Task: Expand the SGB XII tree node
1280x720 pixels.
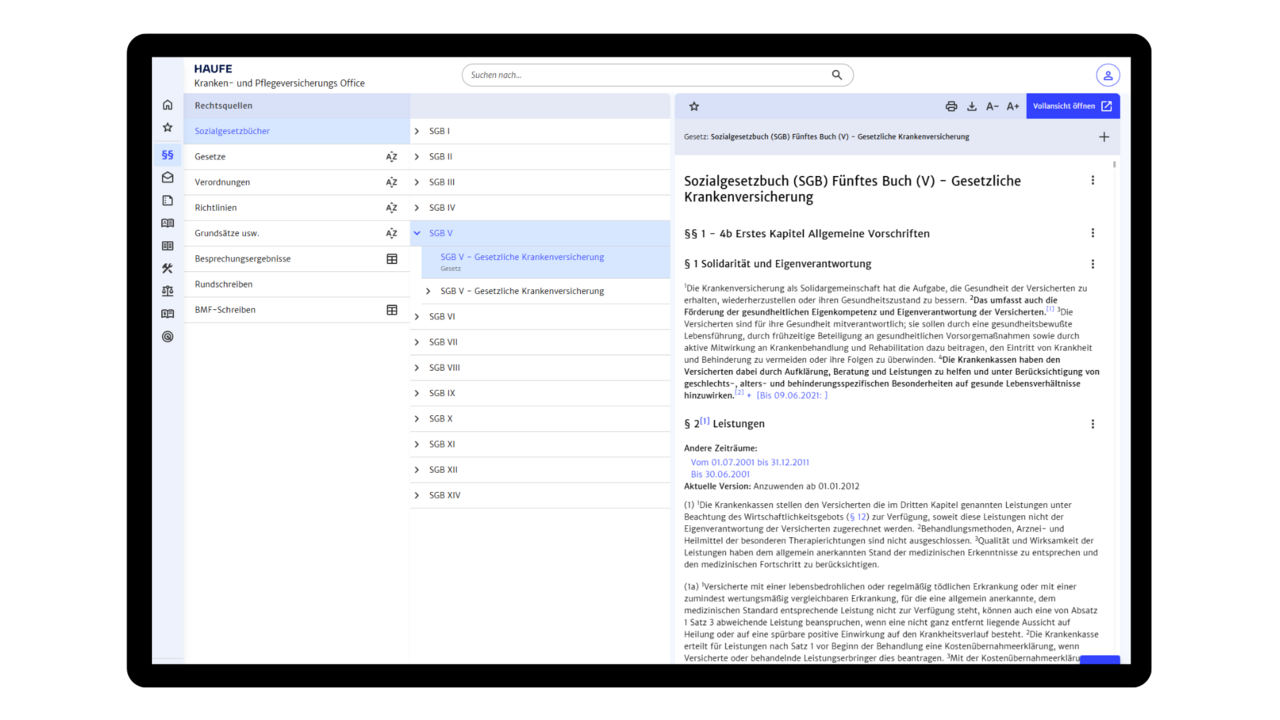Action: [417, 470]
